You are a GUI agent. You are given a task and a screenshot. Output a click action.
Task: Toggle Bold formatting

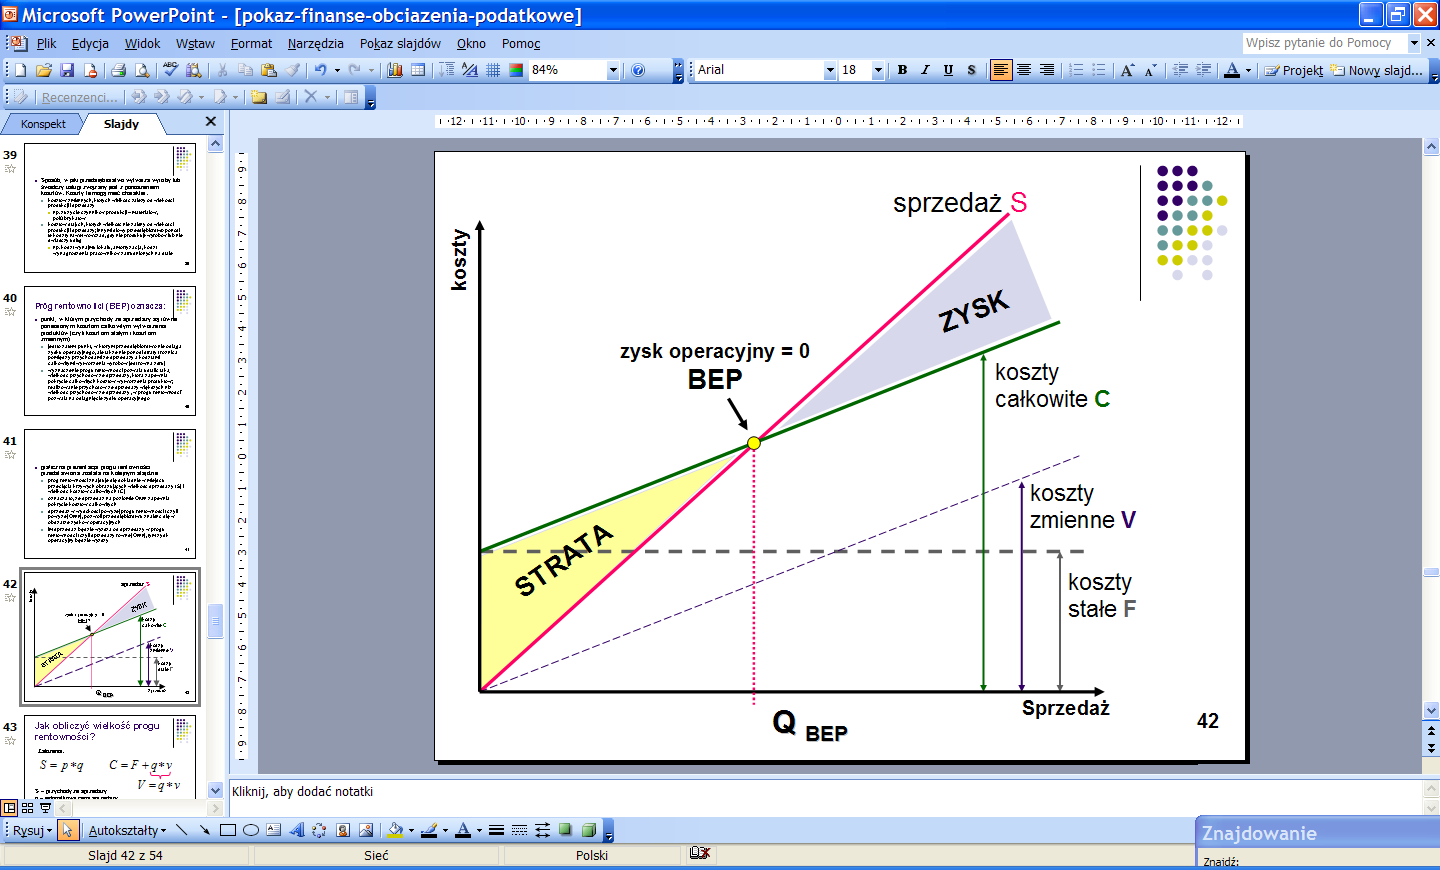(902, 70)
